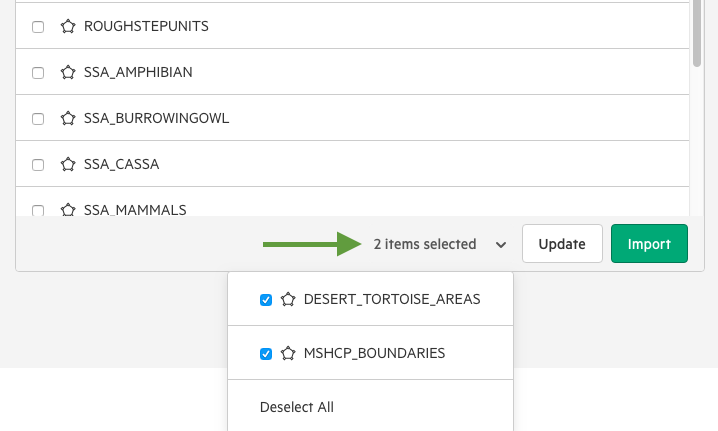Check the SSA_AMPHIBIAN checkbox
This screenshot has height=431, width=718.
pyautogui.click(x=38, y=72)
